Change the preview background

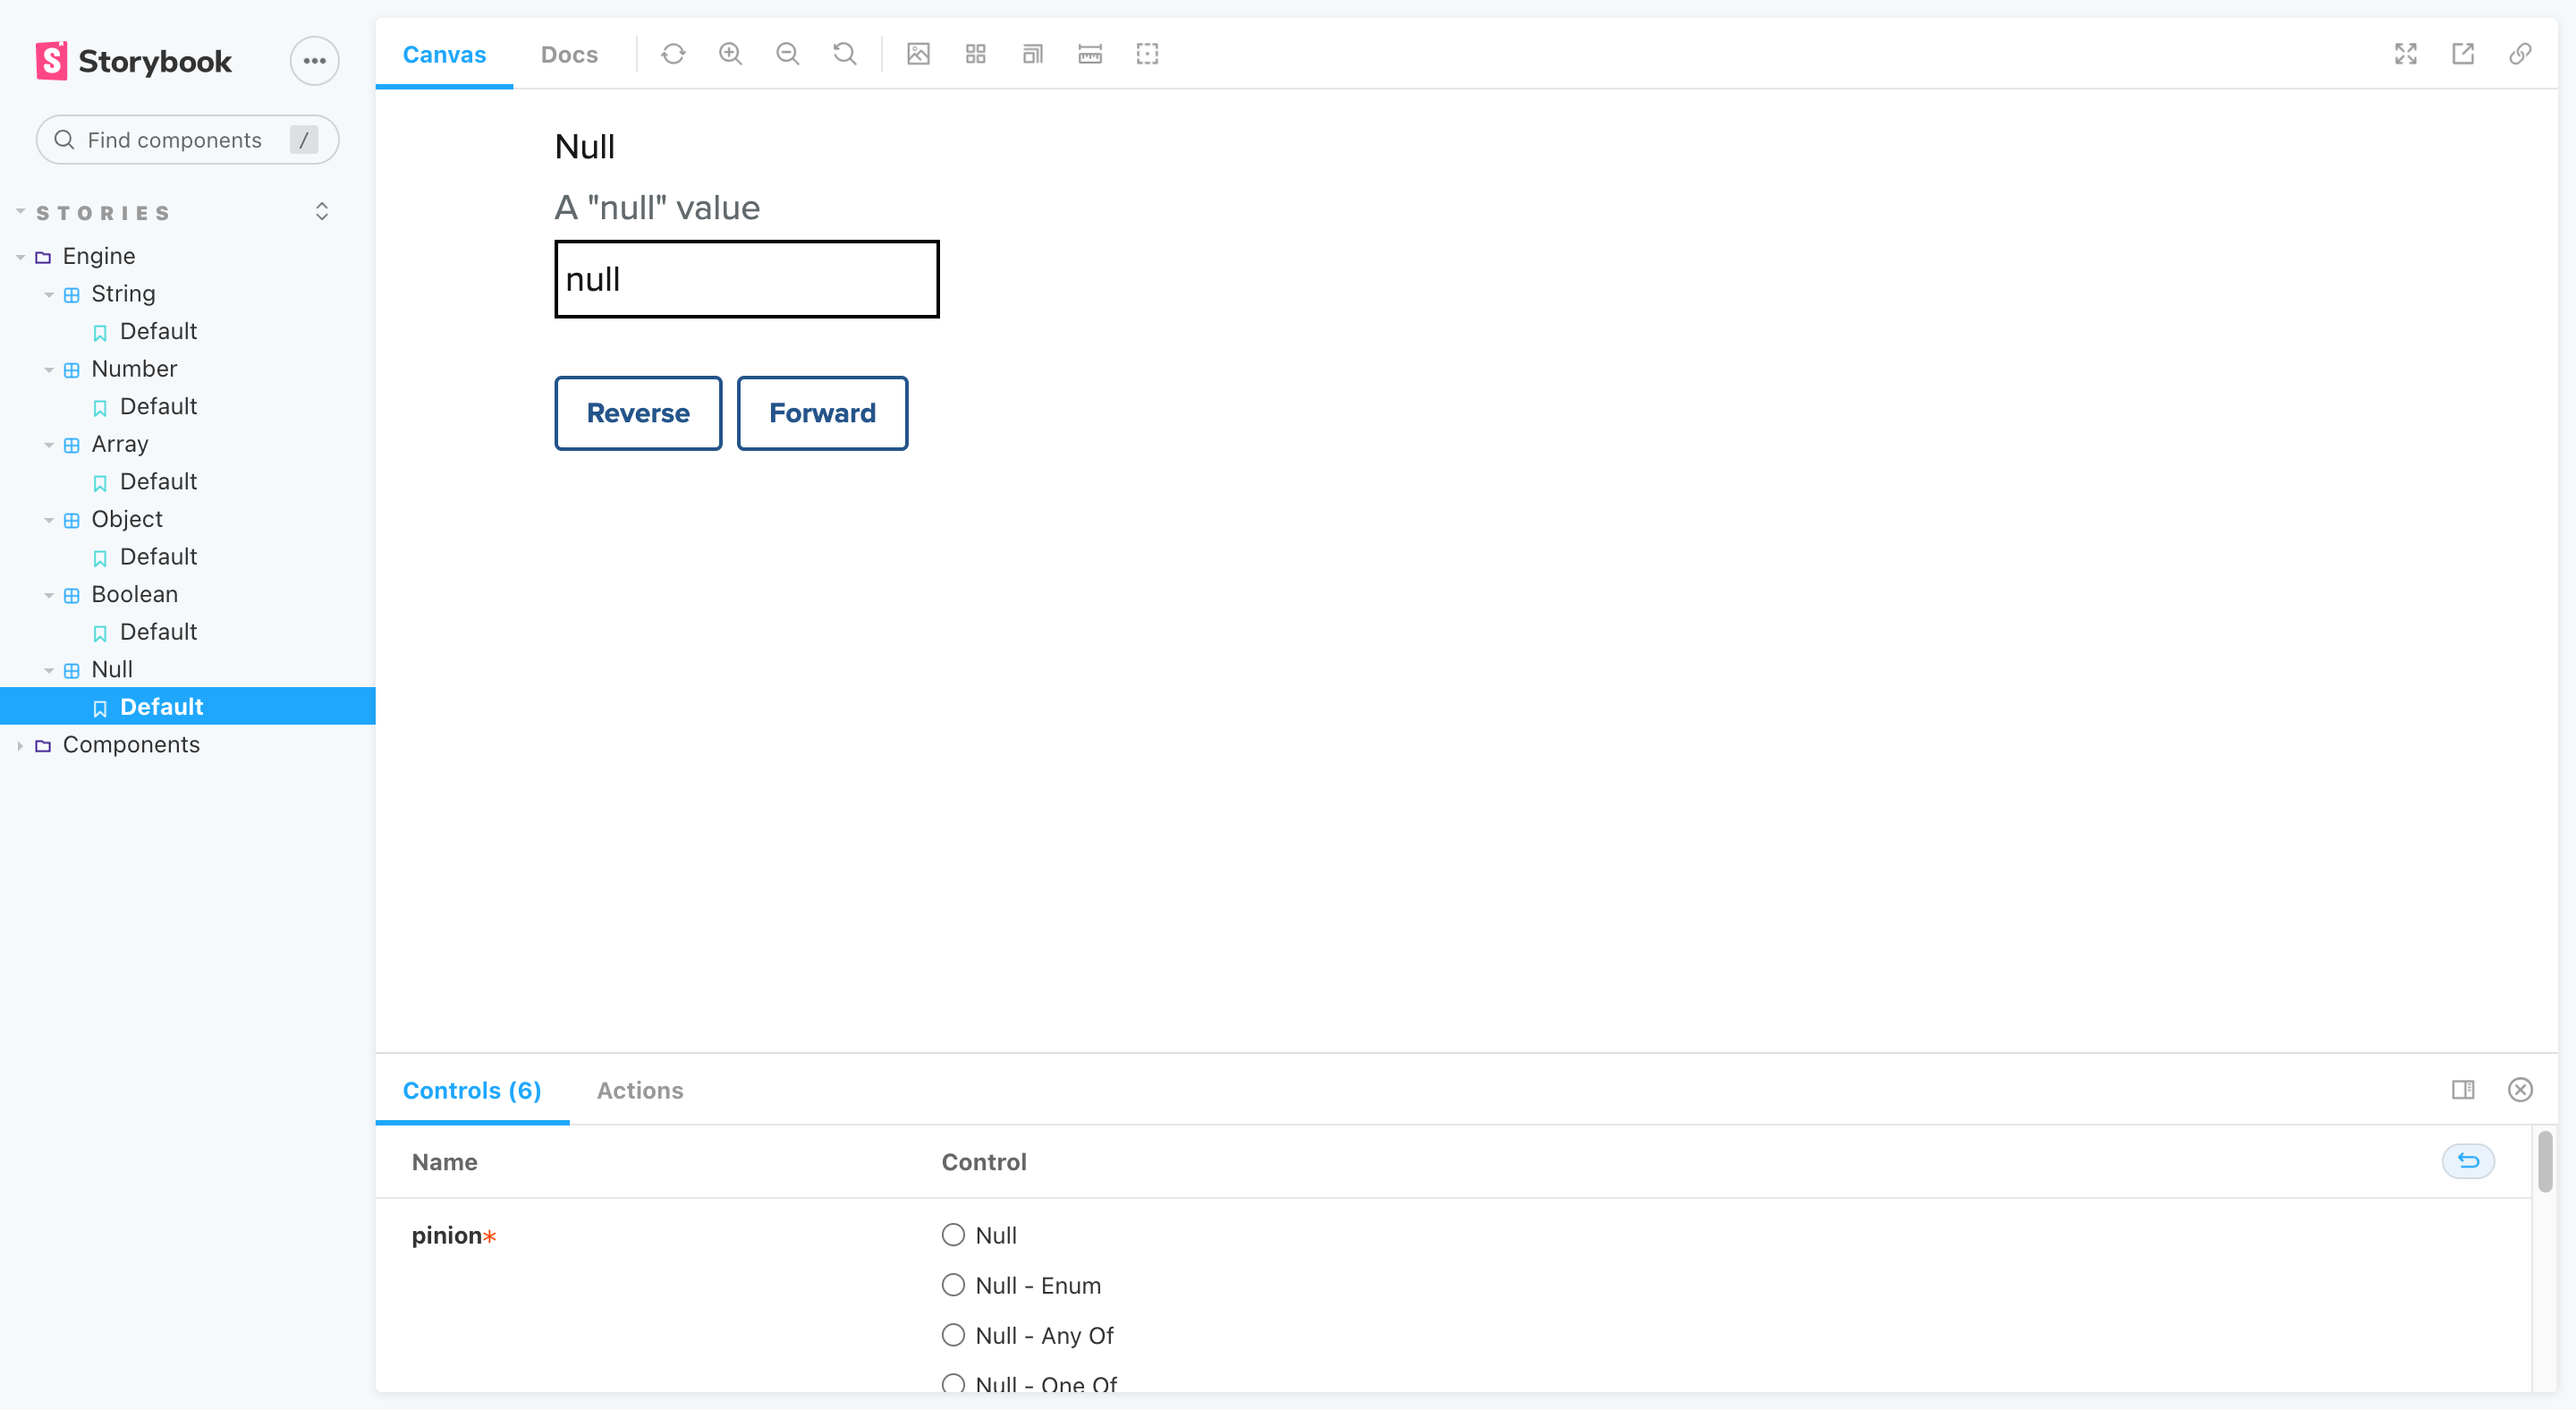coord(919,54)
